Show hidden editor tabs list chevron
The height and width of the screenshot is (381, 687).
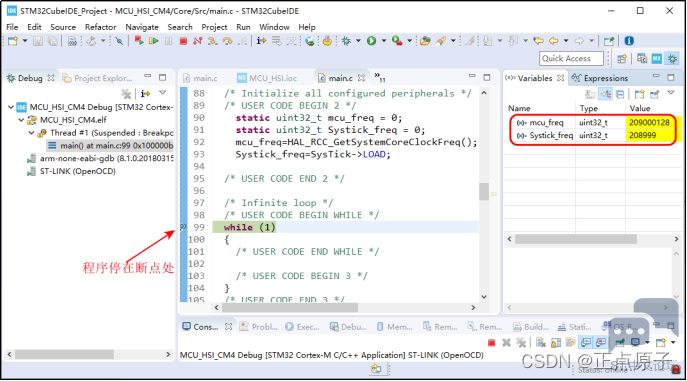point(379,78)
